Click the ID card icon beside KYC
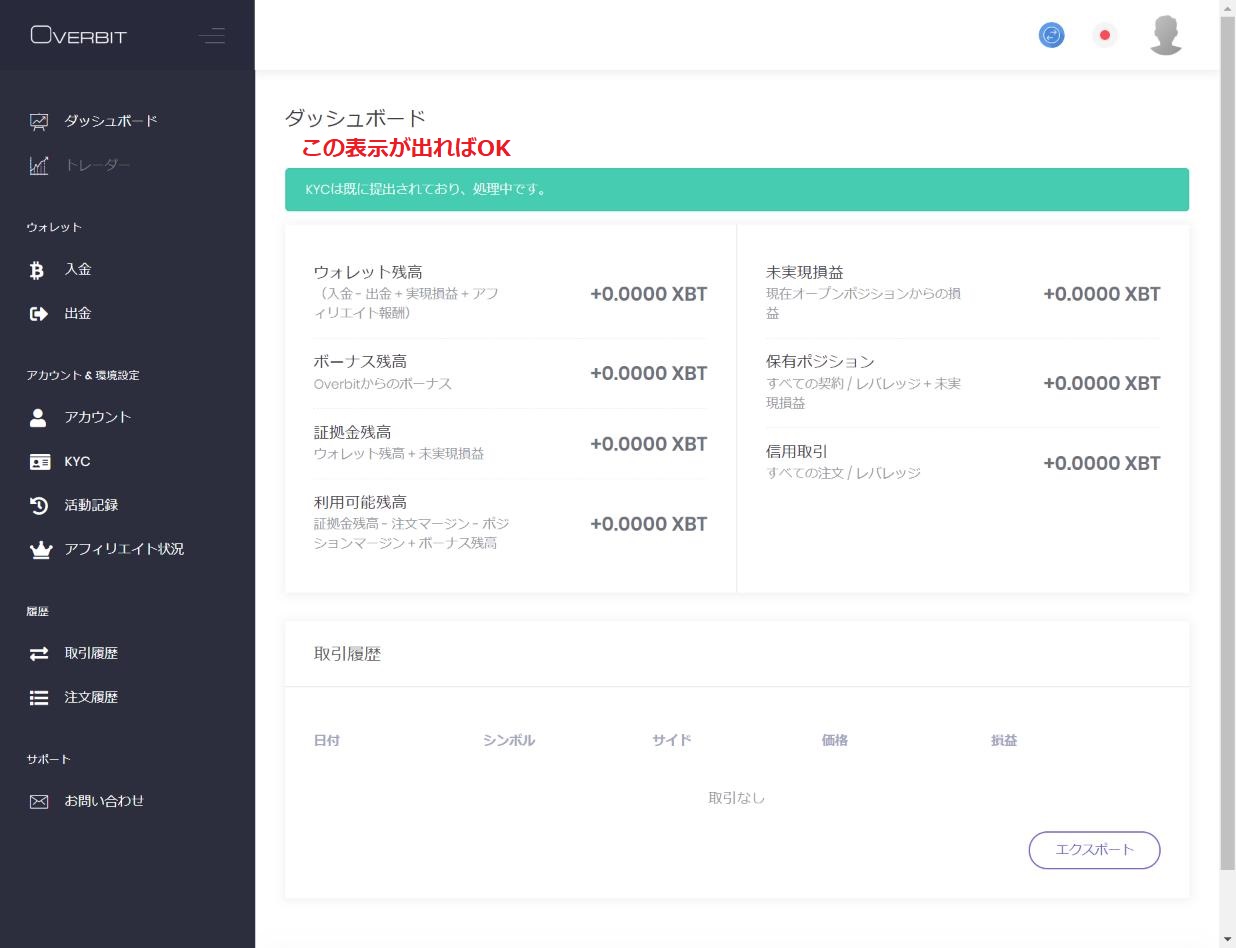1236x948 pixels. pyautogui.click(x=39, y=462)
